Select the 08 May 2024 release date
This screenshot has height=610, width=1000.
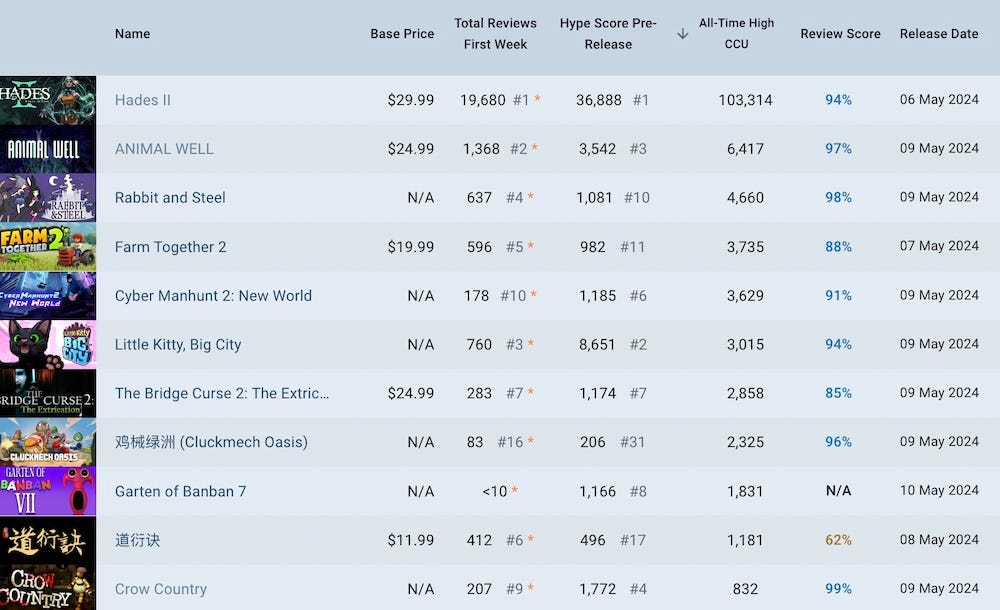pos(939,540)
